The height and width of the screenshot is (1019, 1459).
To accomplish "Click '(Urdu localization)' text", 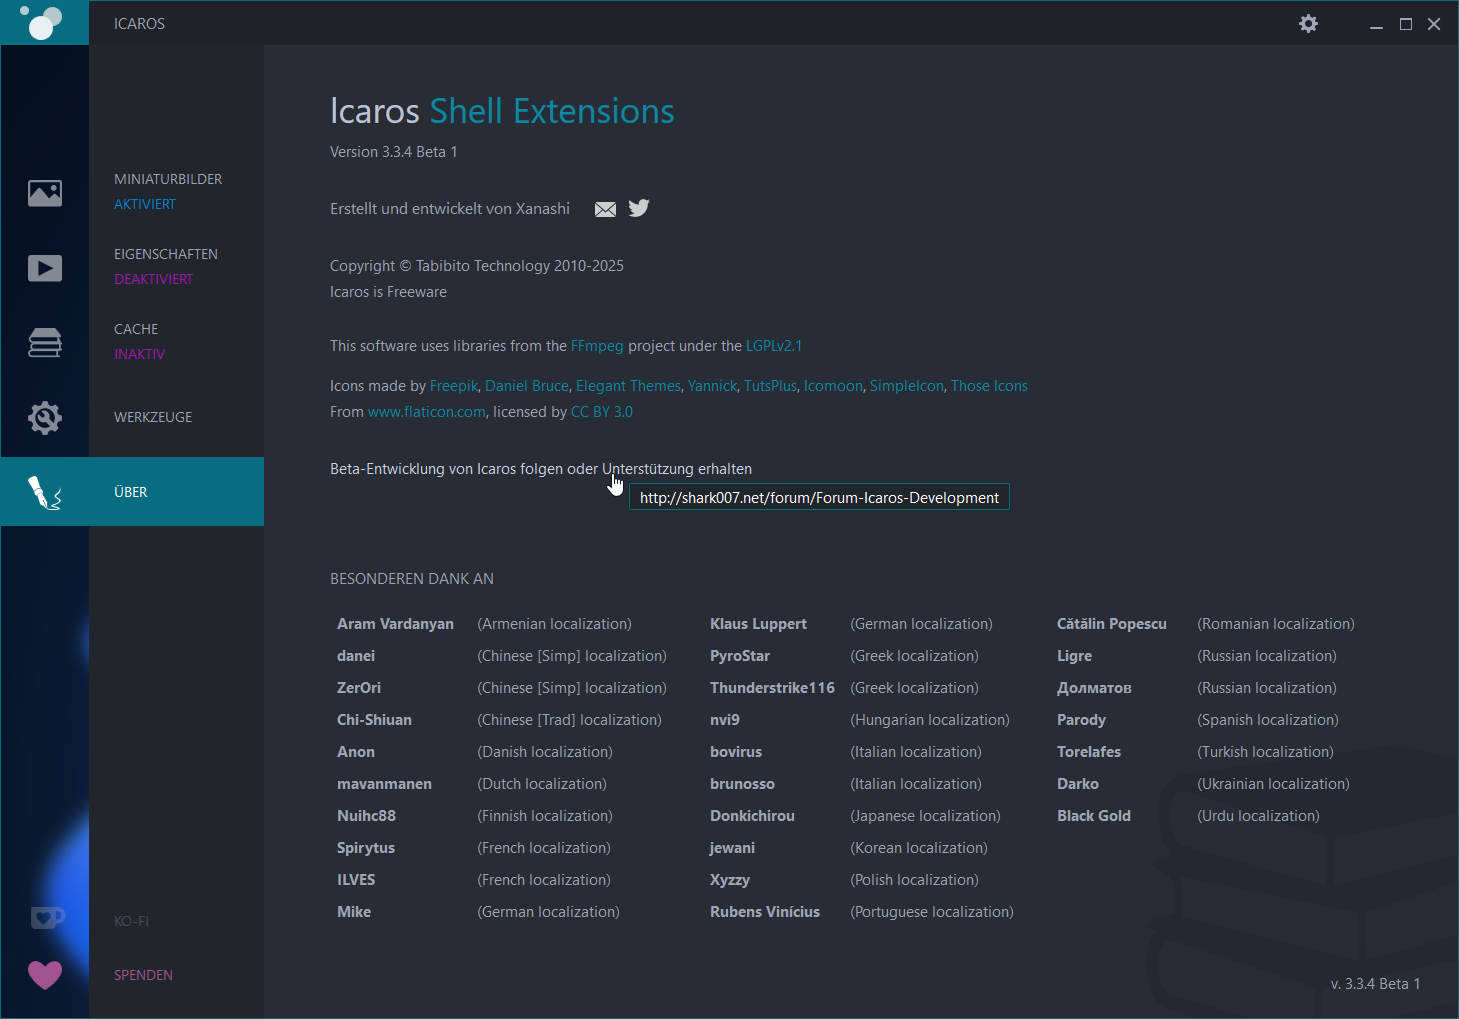I will click(1258, 816).
